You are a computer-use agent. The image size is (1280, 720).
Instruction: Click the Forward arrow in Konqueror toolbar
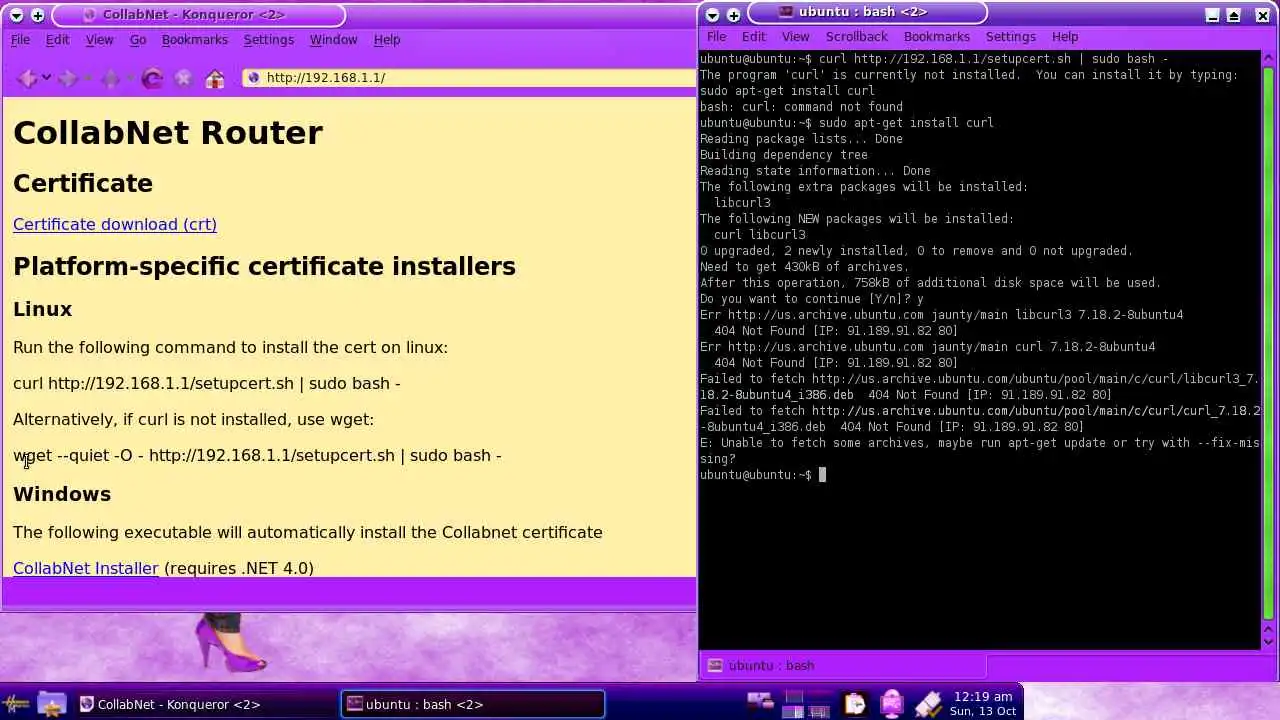pos(68,78)
